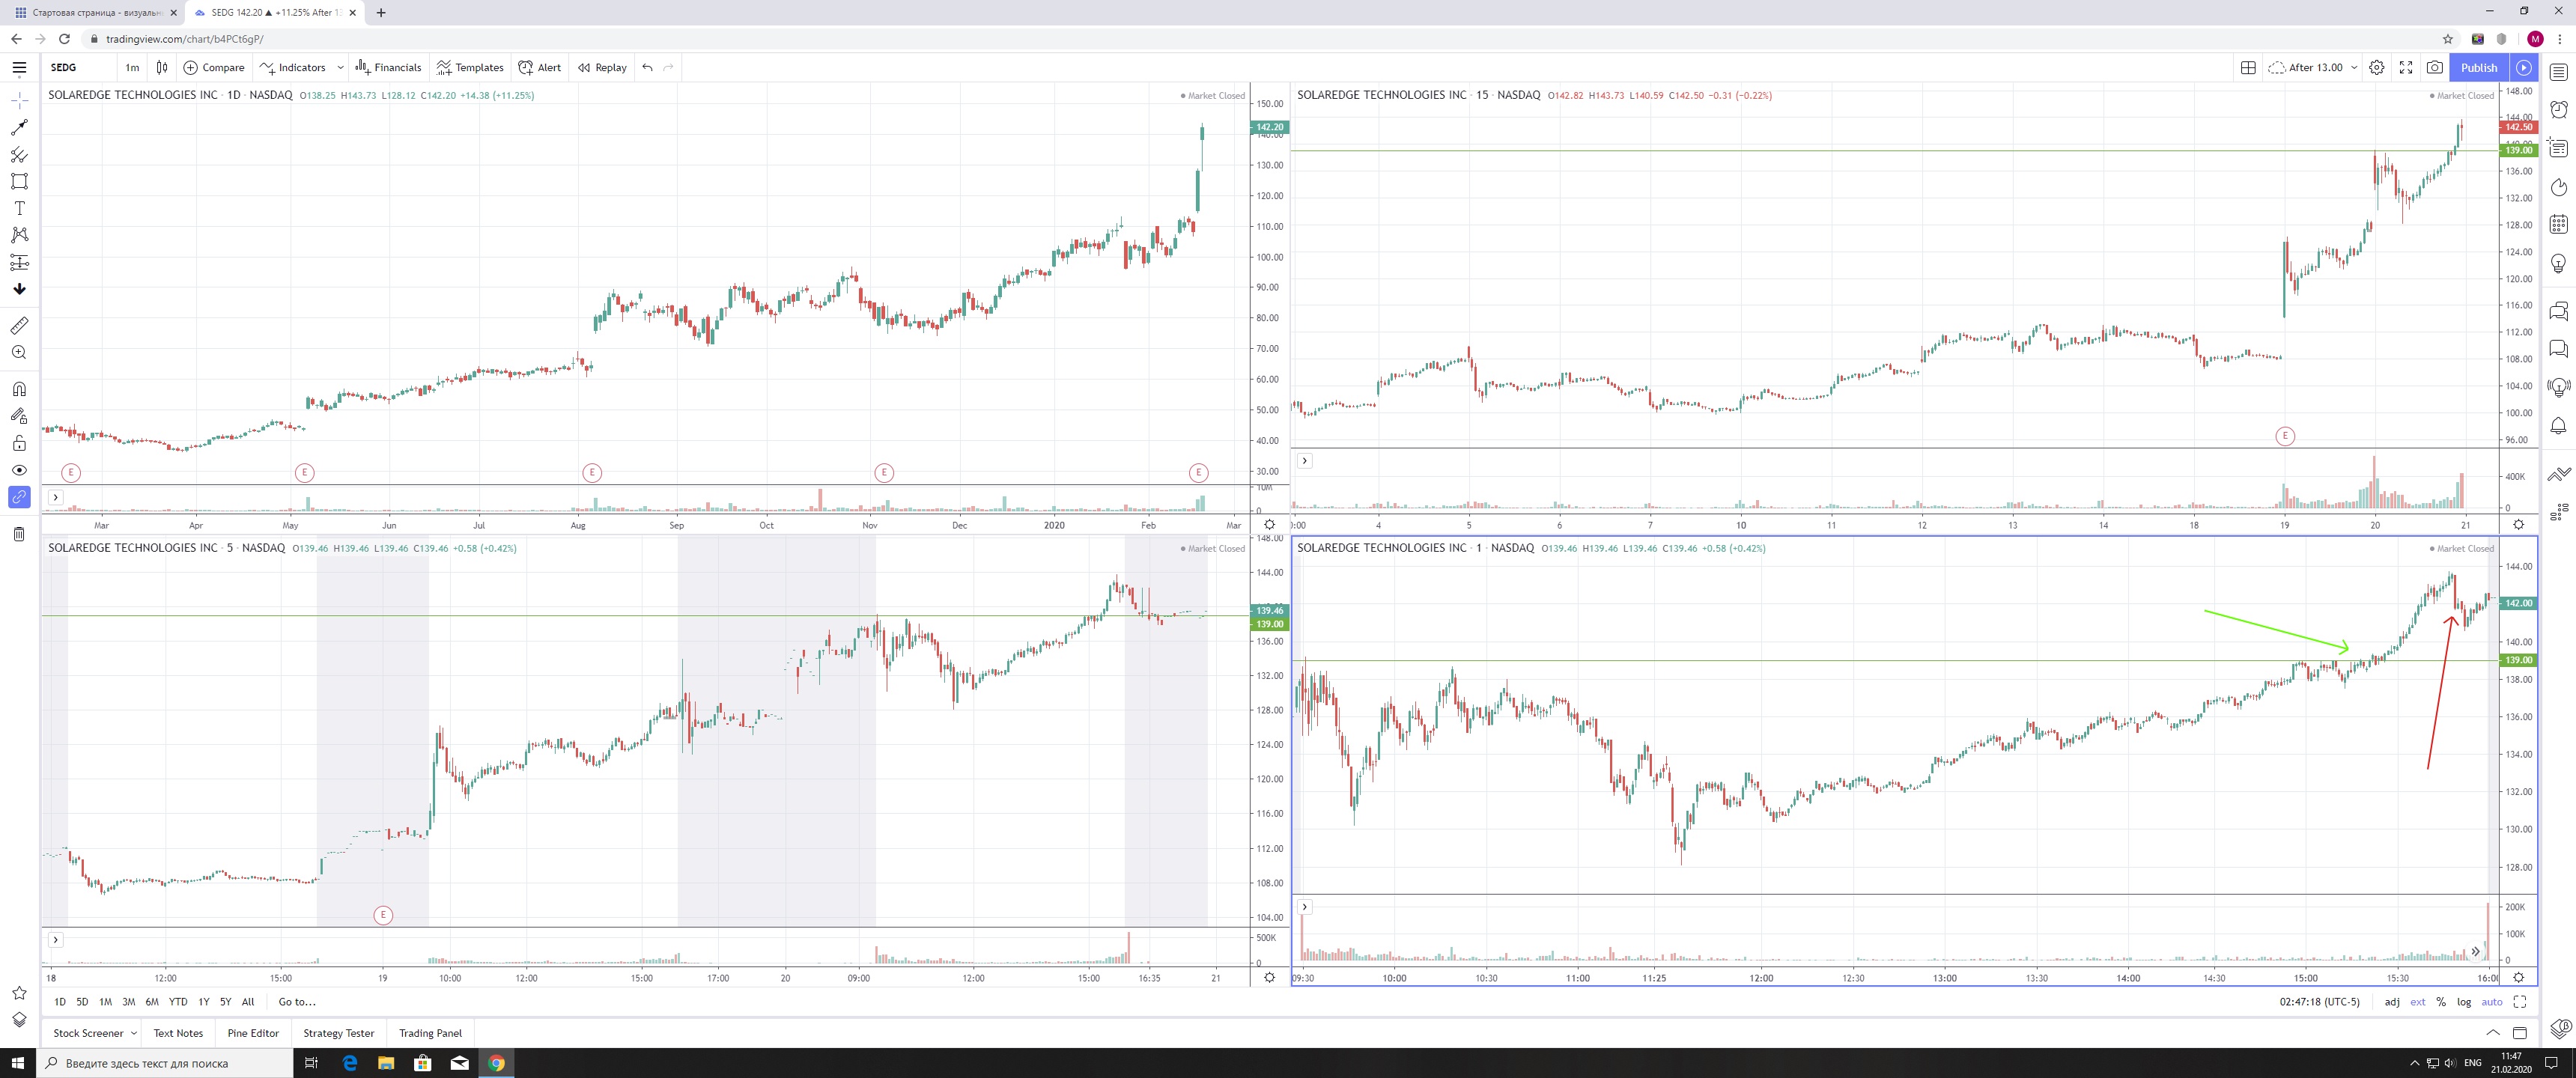Expand Stock Screener dropdown arrow
The width and height of the screenshot is (2576, 1078).
pyautogui.click(x=134, y=1033)
